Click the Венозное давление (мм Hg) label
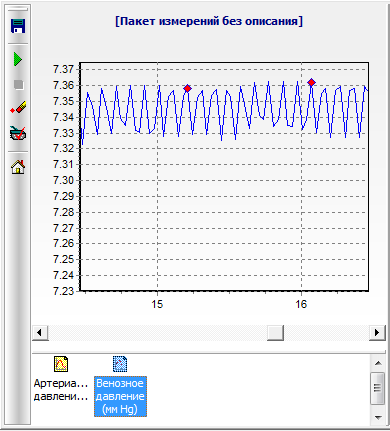This screenshot has width=390, height=431. 120,396
